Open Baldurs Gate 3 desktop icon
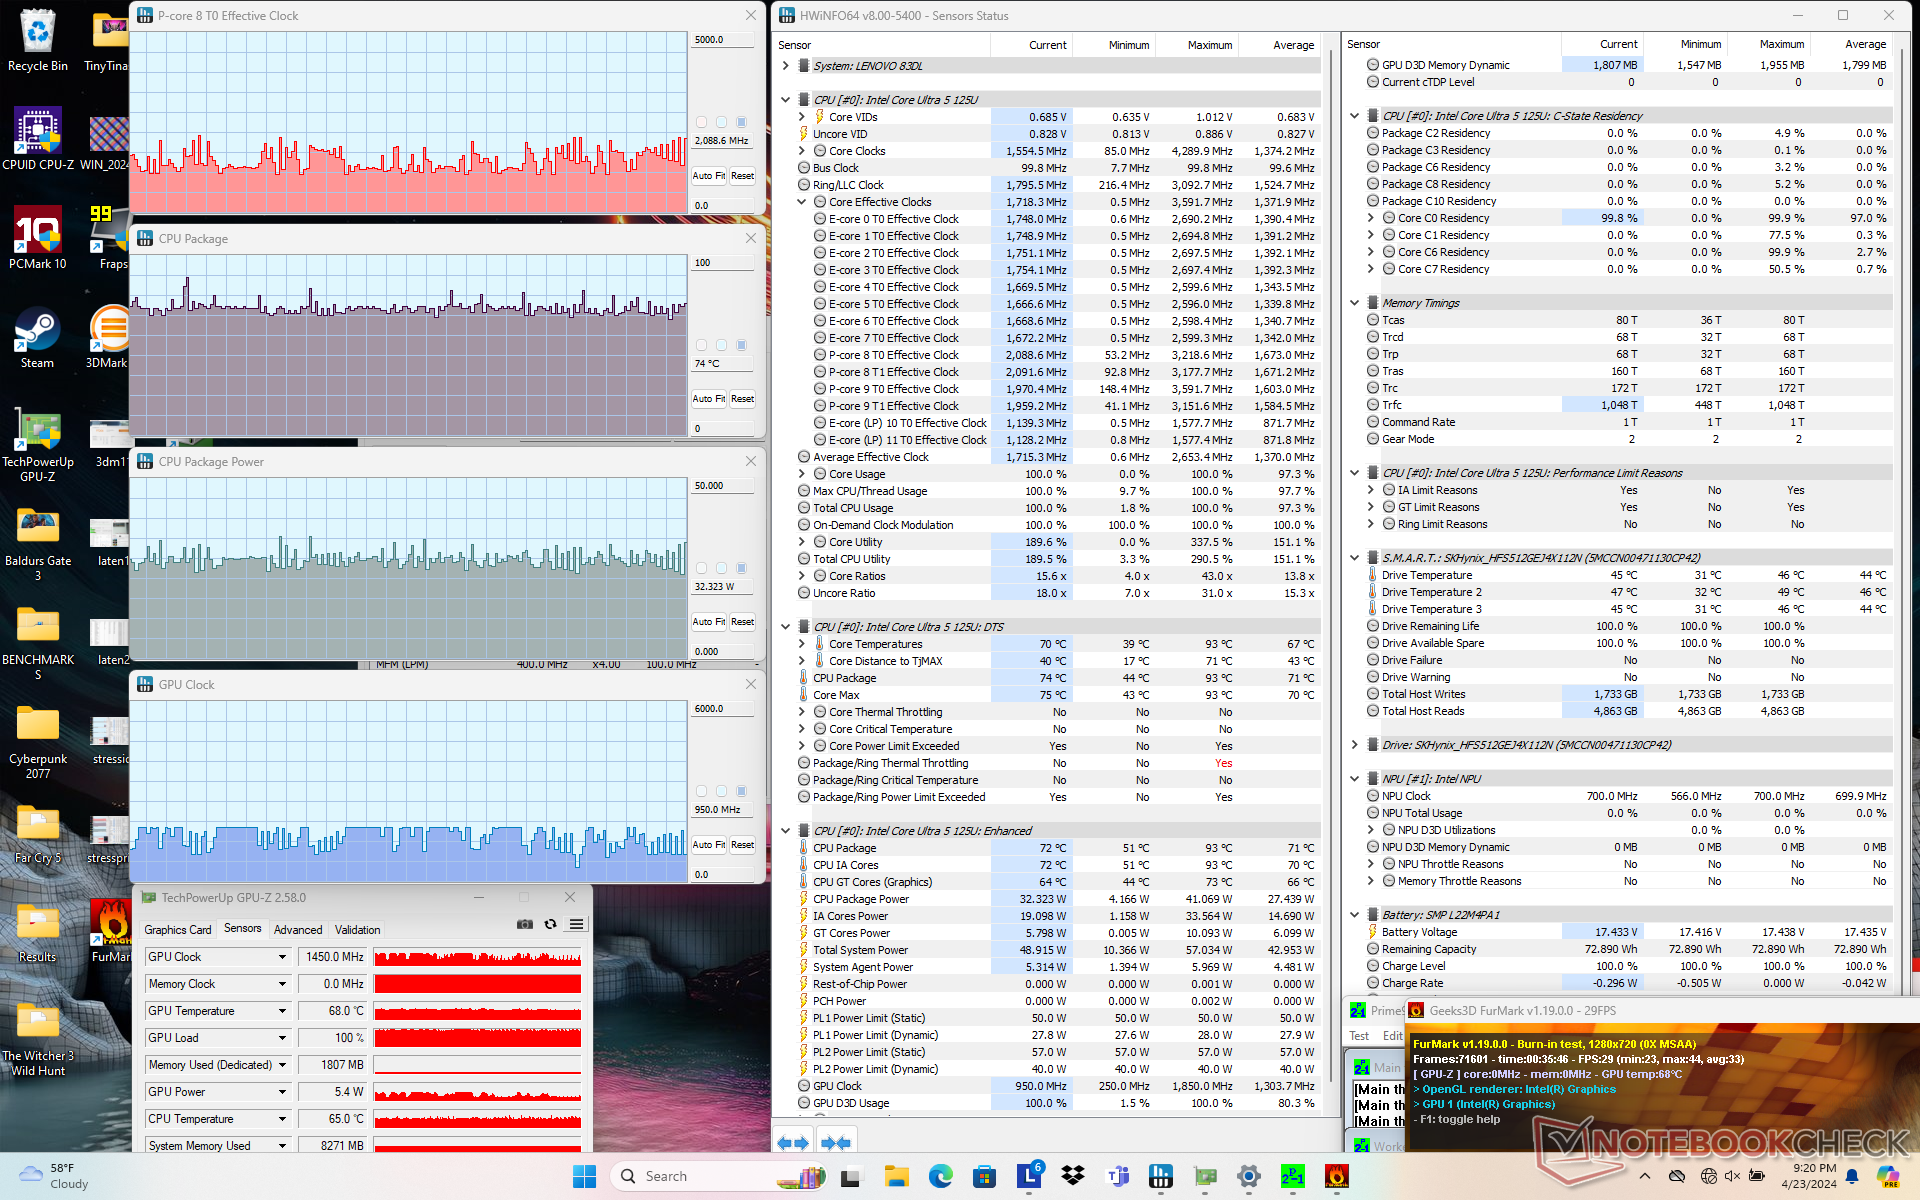The height and width of the screenshot is (1200, 1920). [38, 543]
